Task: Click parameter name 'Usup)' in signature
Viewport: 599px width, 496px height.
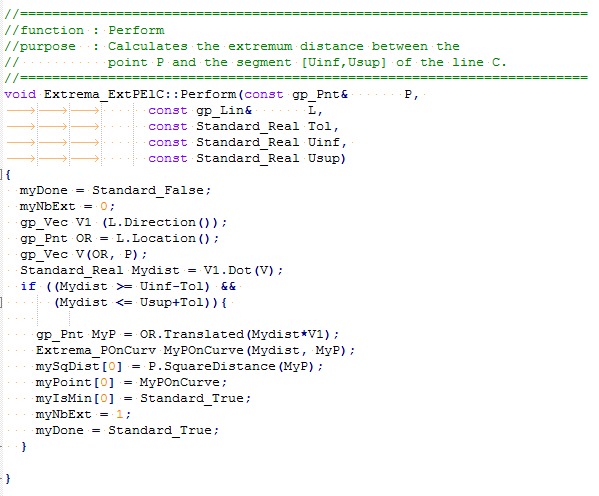Action: [x=327, y=158]
